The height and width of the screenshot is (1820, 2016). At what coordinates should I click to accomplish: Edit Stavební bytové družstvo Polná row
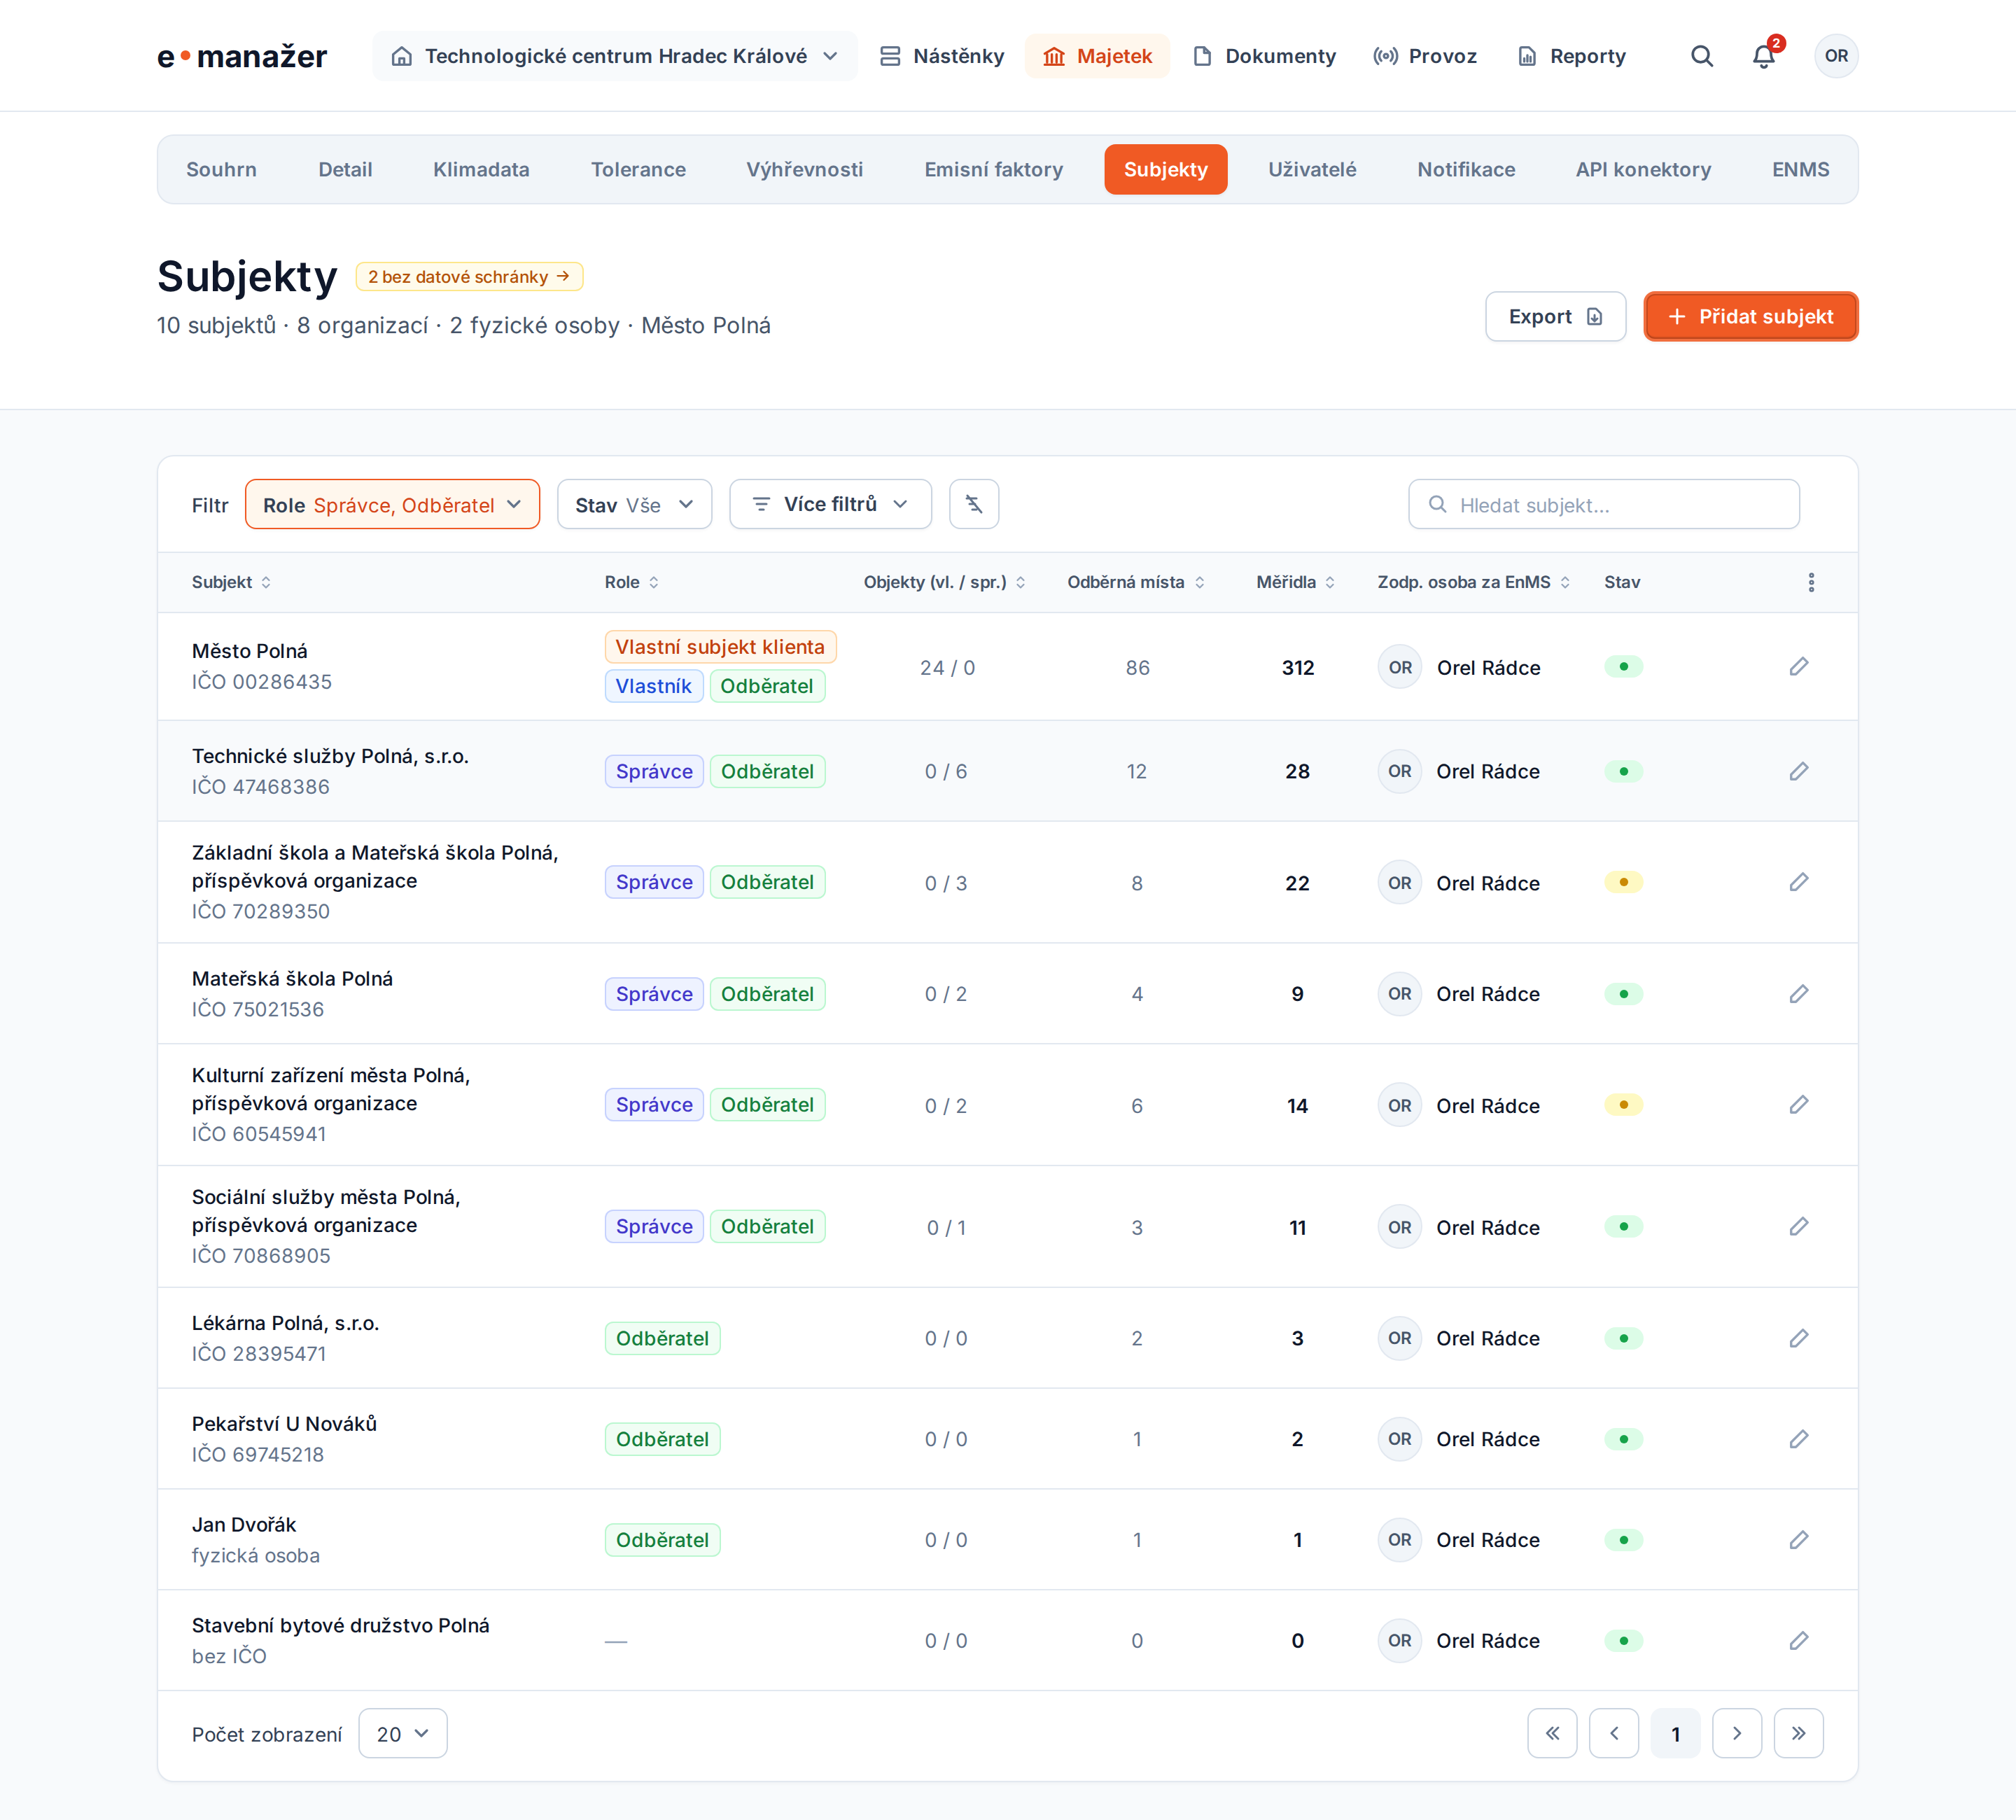pyautogui.click(x=1799, y=1641)
